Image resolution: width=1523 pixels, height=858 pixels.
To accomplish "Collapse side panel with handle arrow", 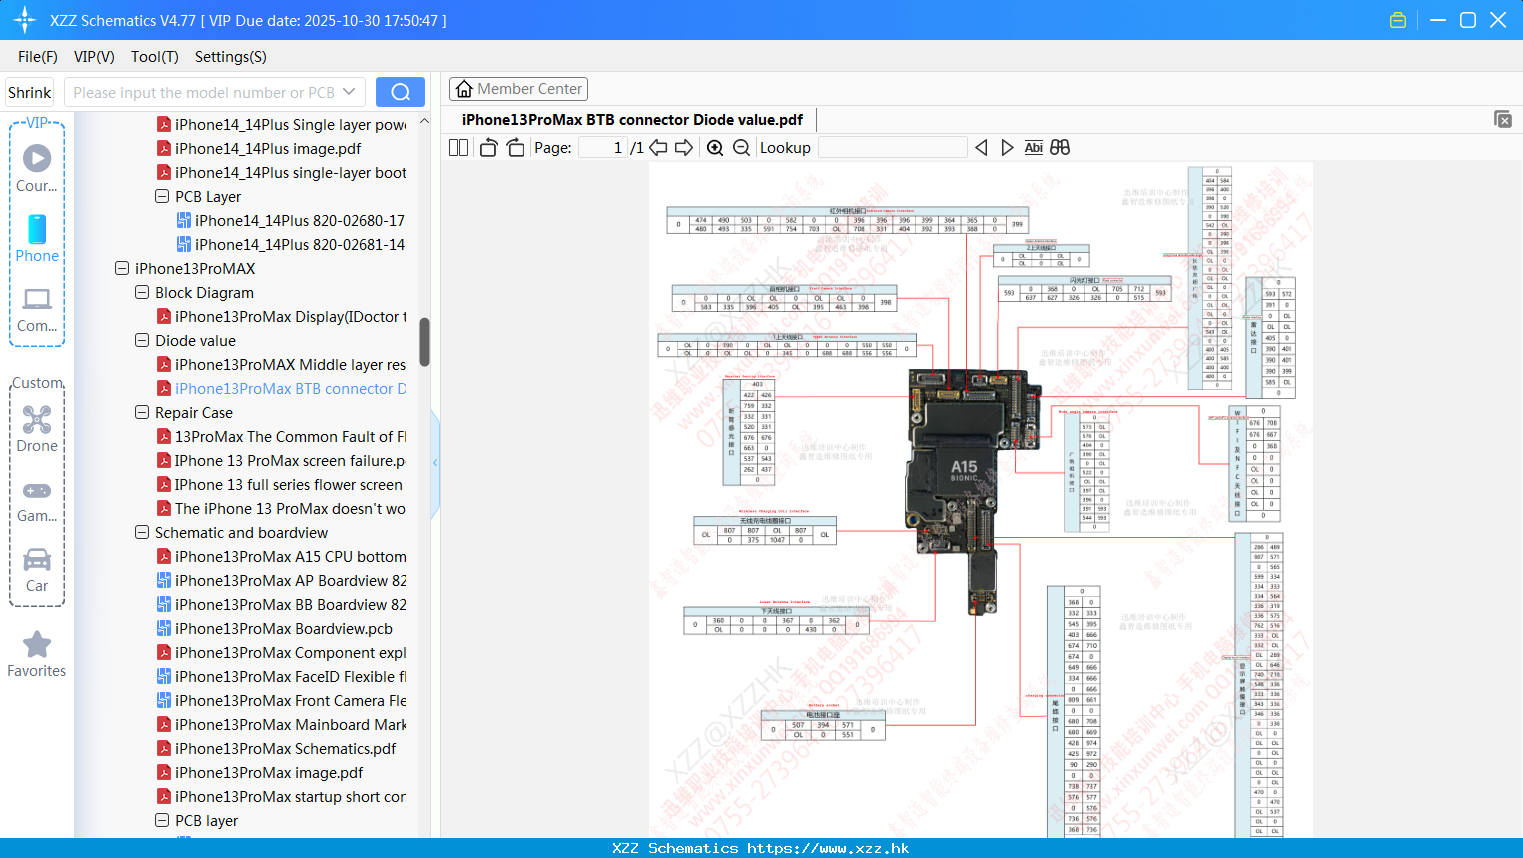I will (435, 462).
